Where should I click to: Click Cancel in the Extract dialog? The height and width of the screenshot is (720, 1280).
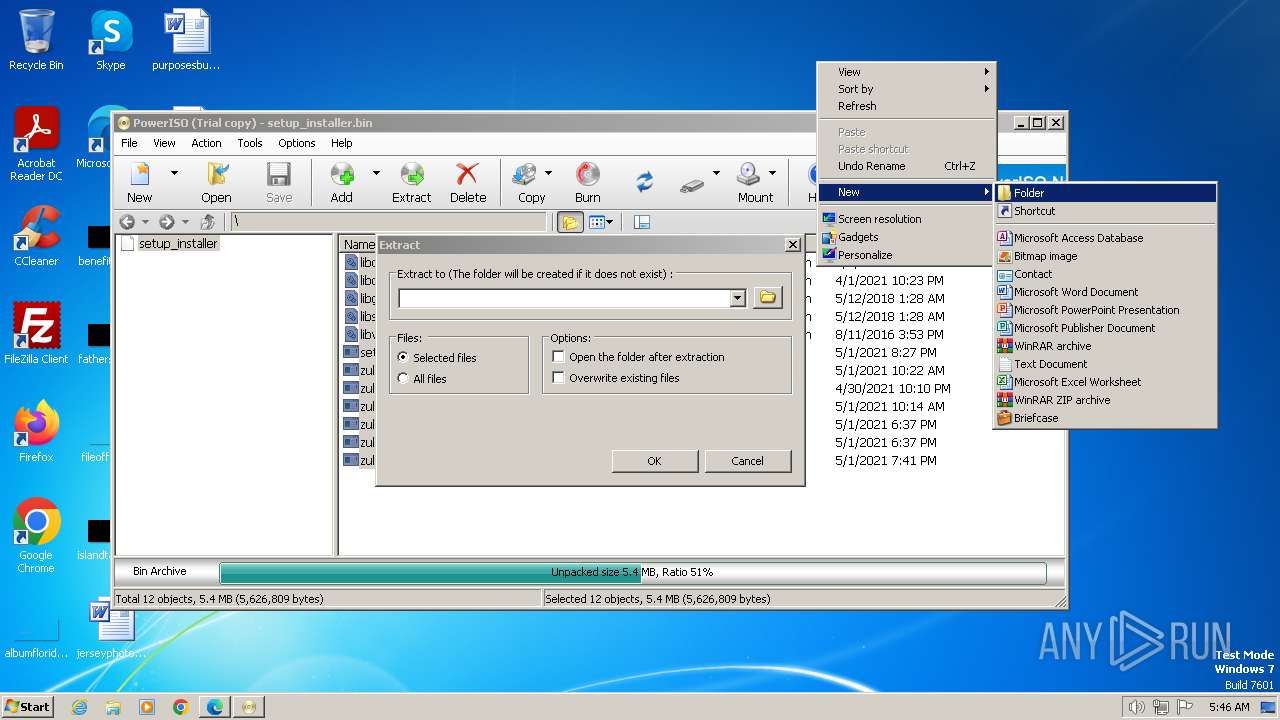(x=747, y=461)
